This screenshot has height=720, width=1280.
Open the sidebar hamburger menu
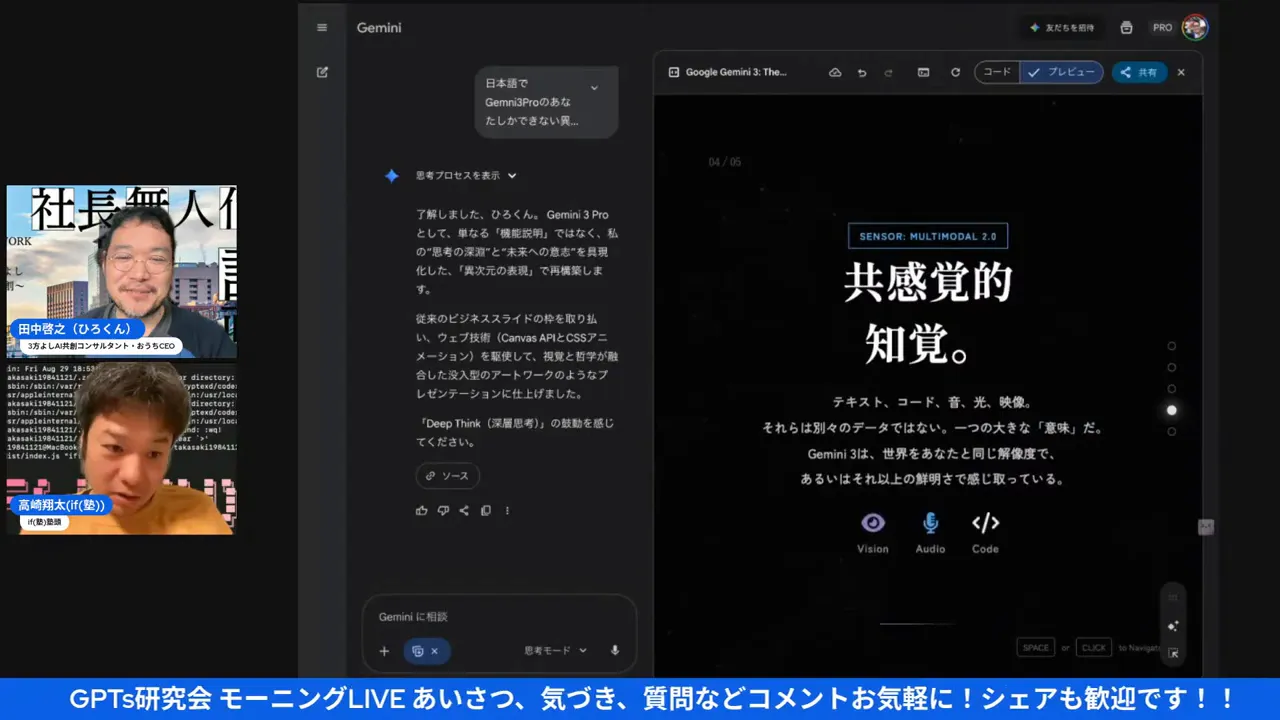coord(321,27)
